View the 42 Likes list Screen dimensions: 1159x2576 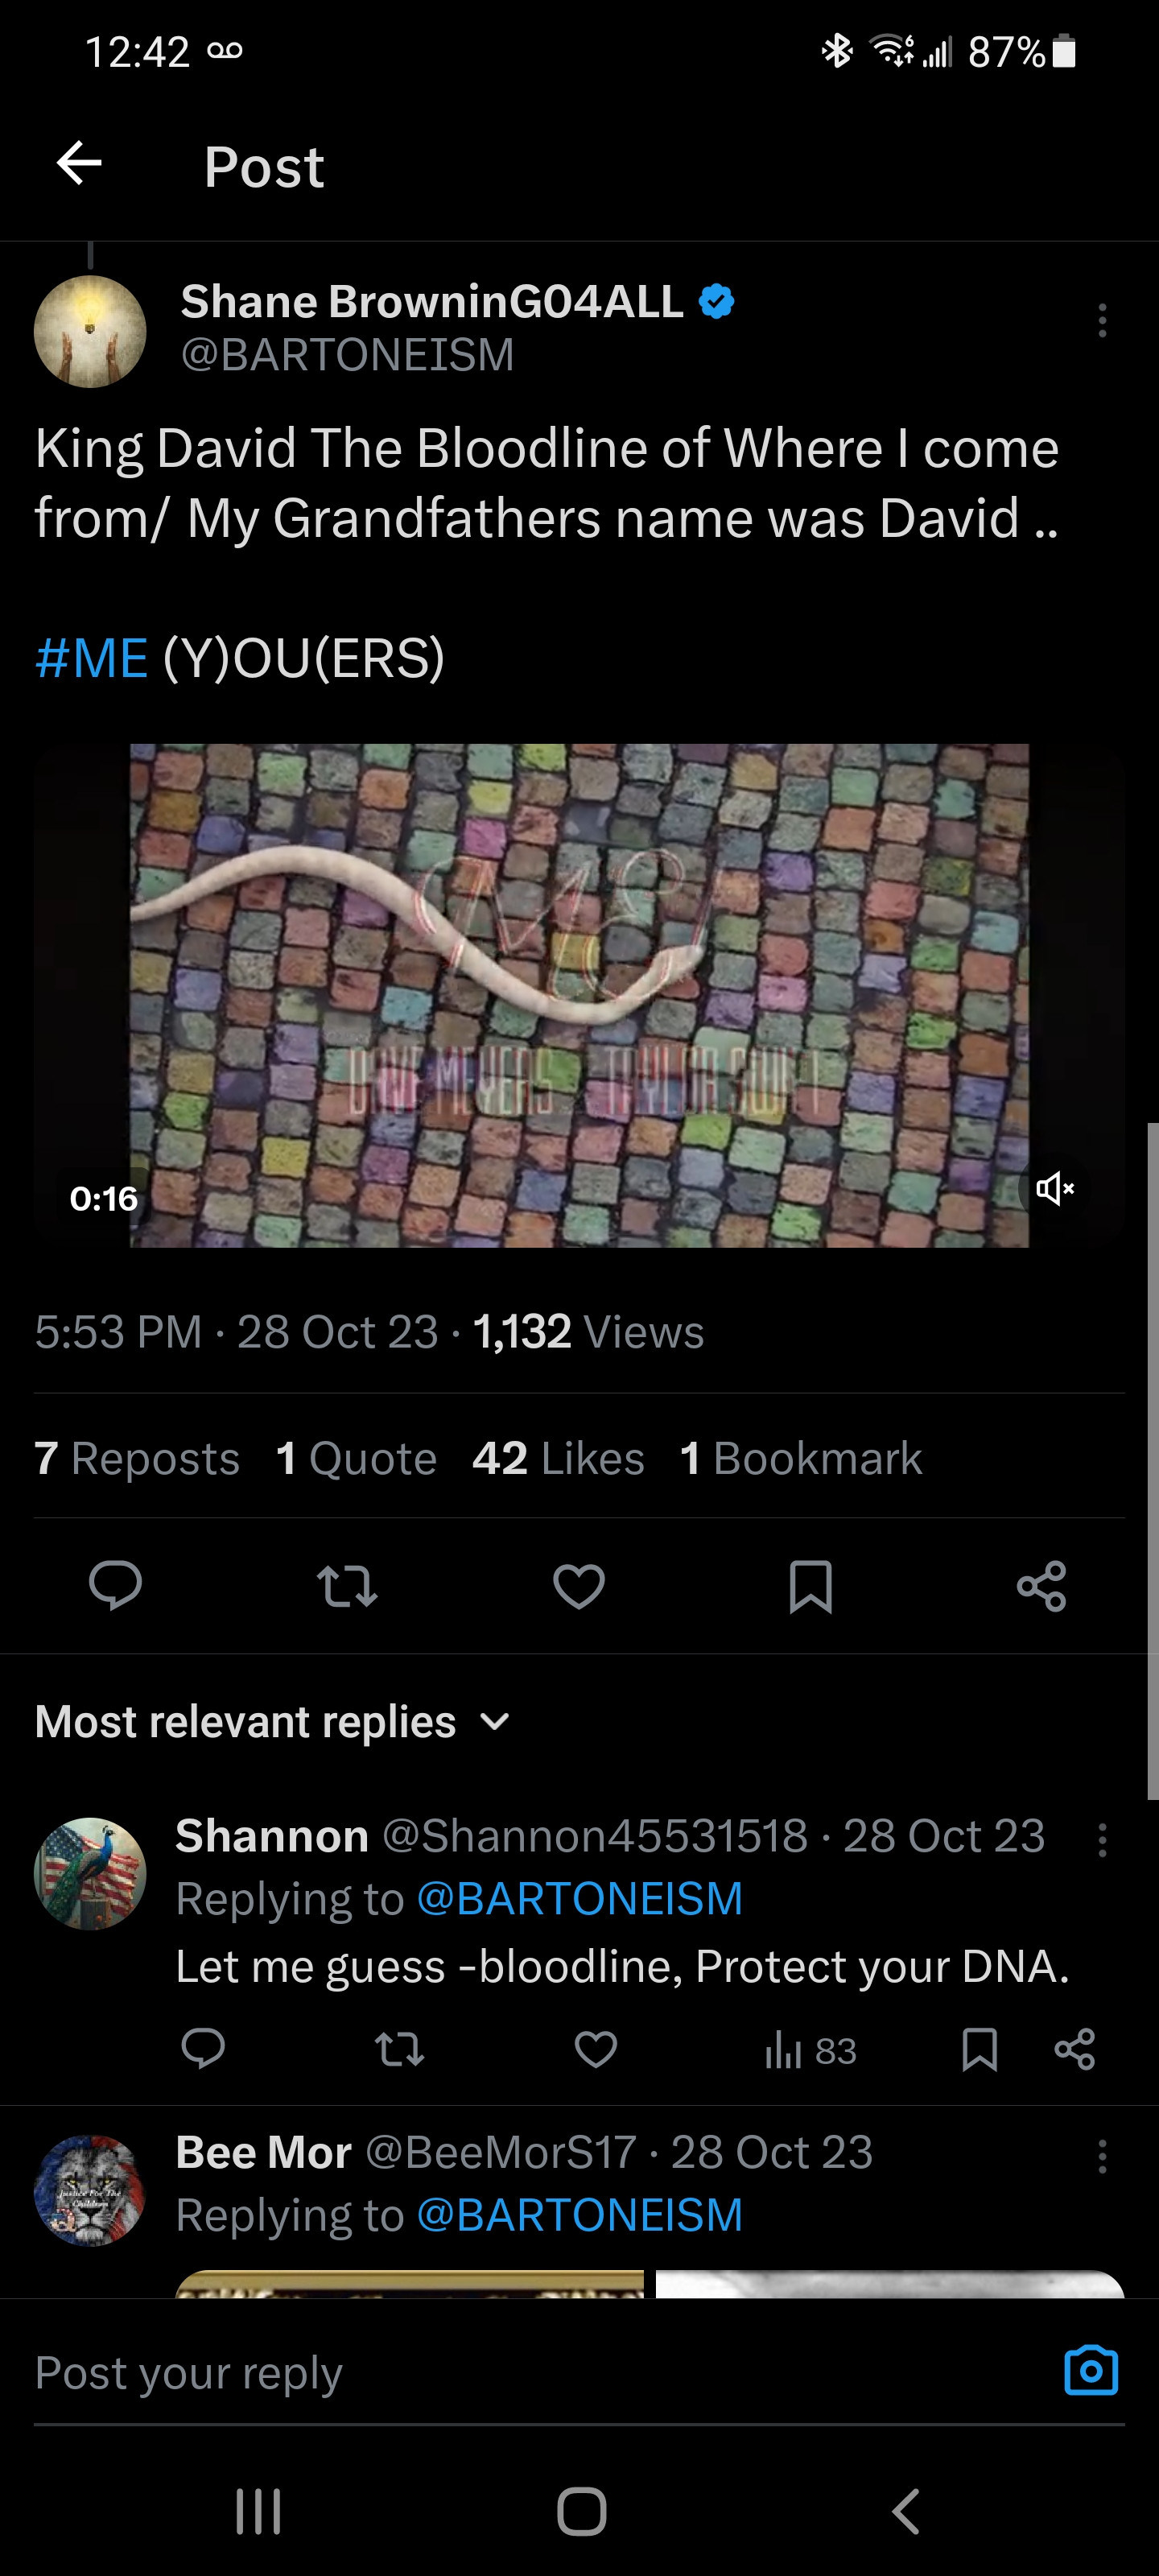(x=558, y=1458)
